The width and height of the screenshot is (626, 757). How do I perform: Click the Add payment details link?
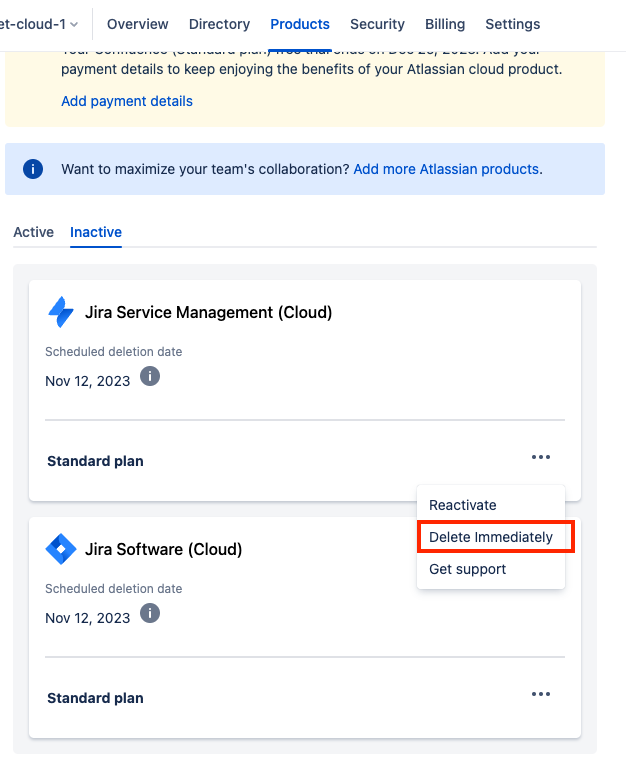coord(127,101)
